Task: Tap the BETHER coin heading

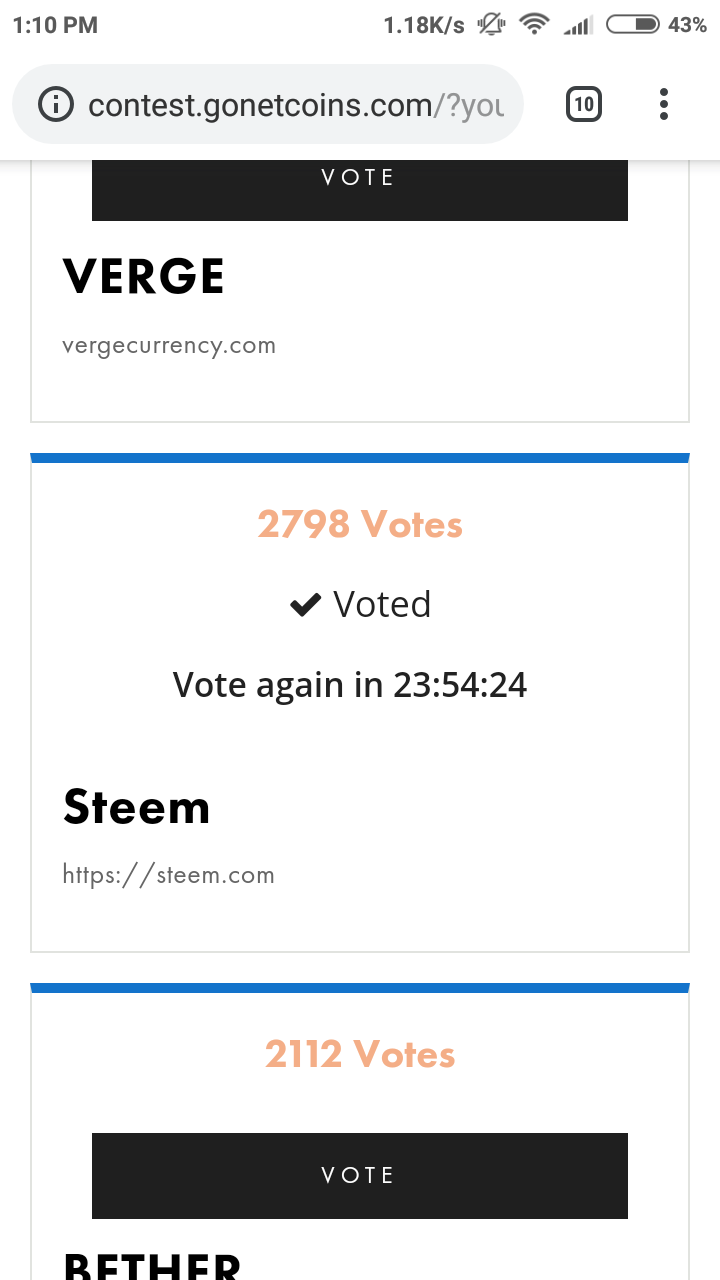Action: point(152,1264)
